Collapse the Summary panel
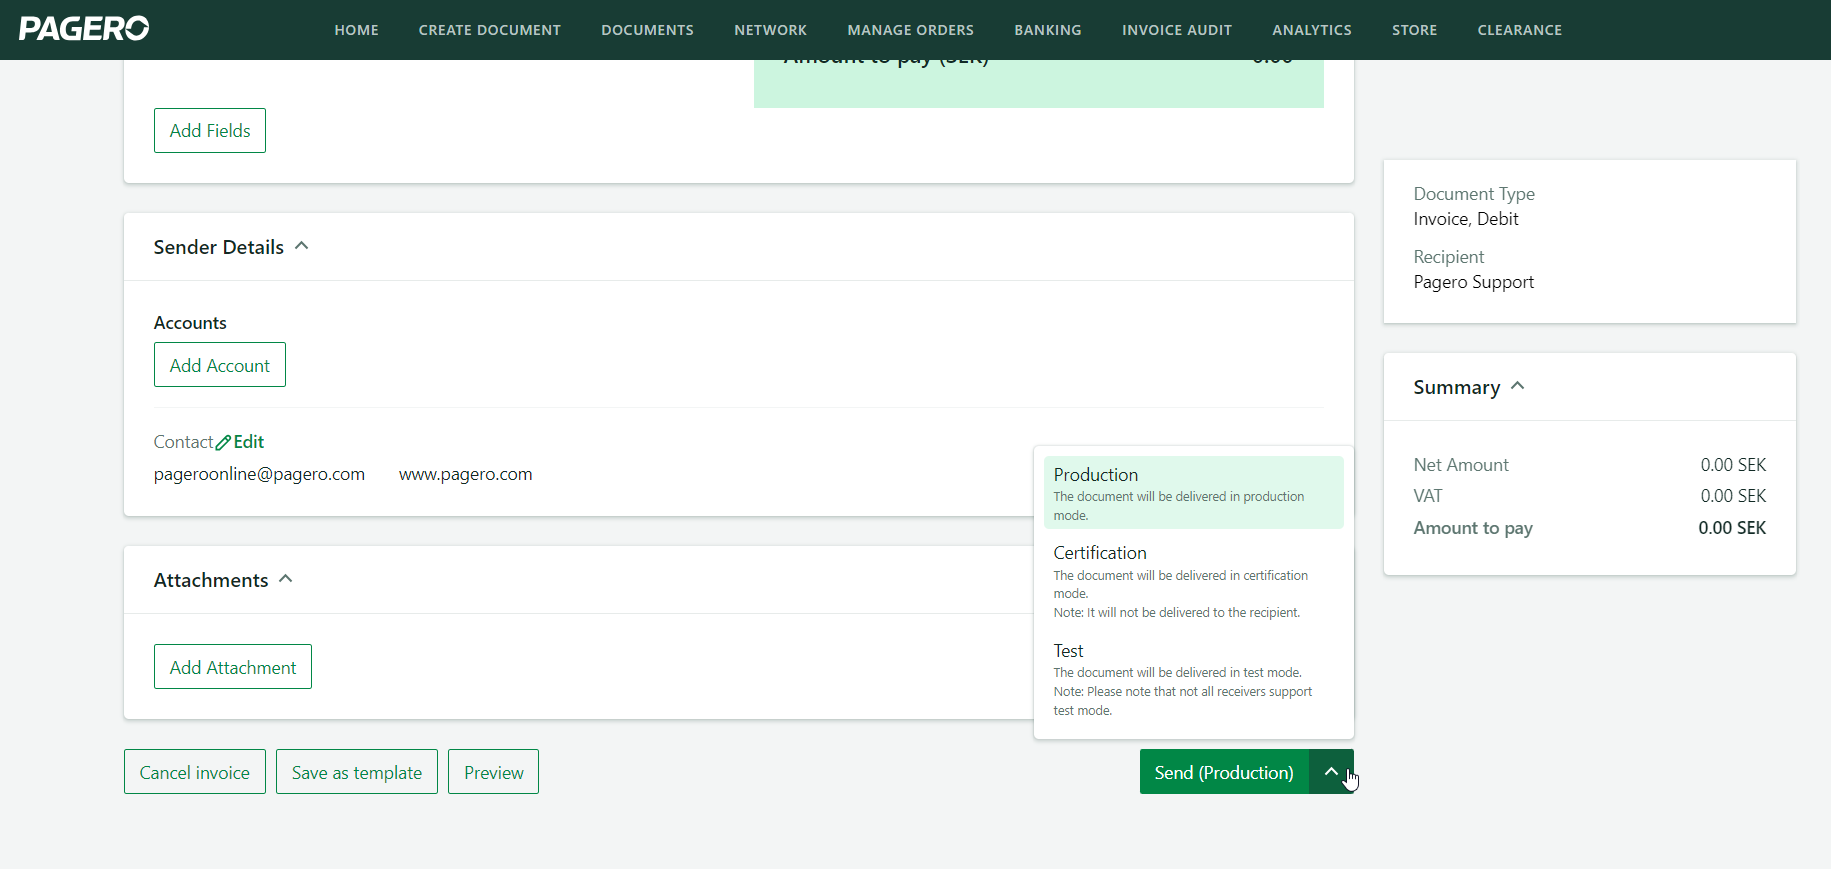 tap(1518, 386)
